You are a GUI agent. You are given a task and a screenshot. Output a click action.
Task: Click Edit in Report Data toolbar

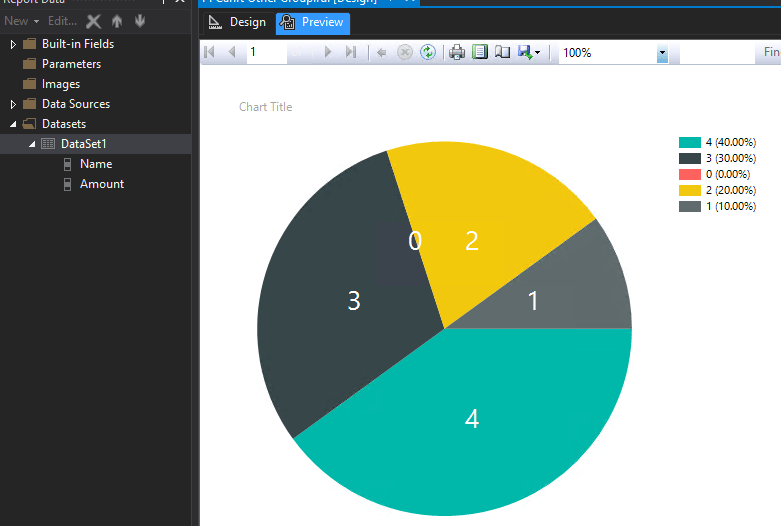tap(62, 21)
